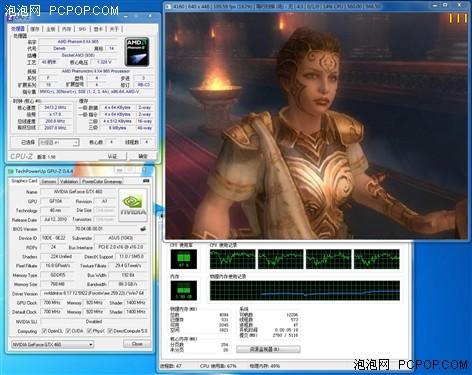
Task: Click the Close button in GPU-Z
Action: 137,344
